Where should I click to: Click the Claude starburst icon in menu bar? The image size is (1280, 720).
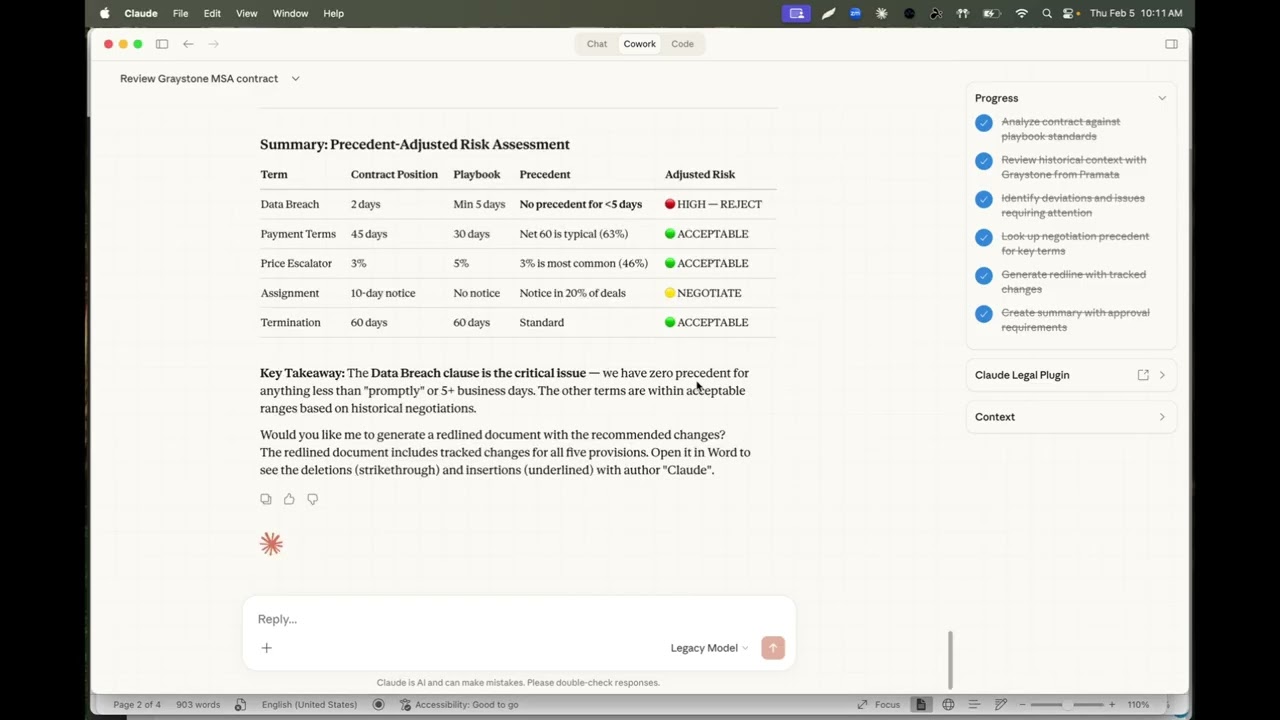tap(881, 13)
